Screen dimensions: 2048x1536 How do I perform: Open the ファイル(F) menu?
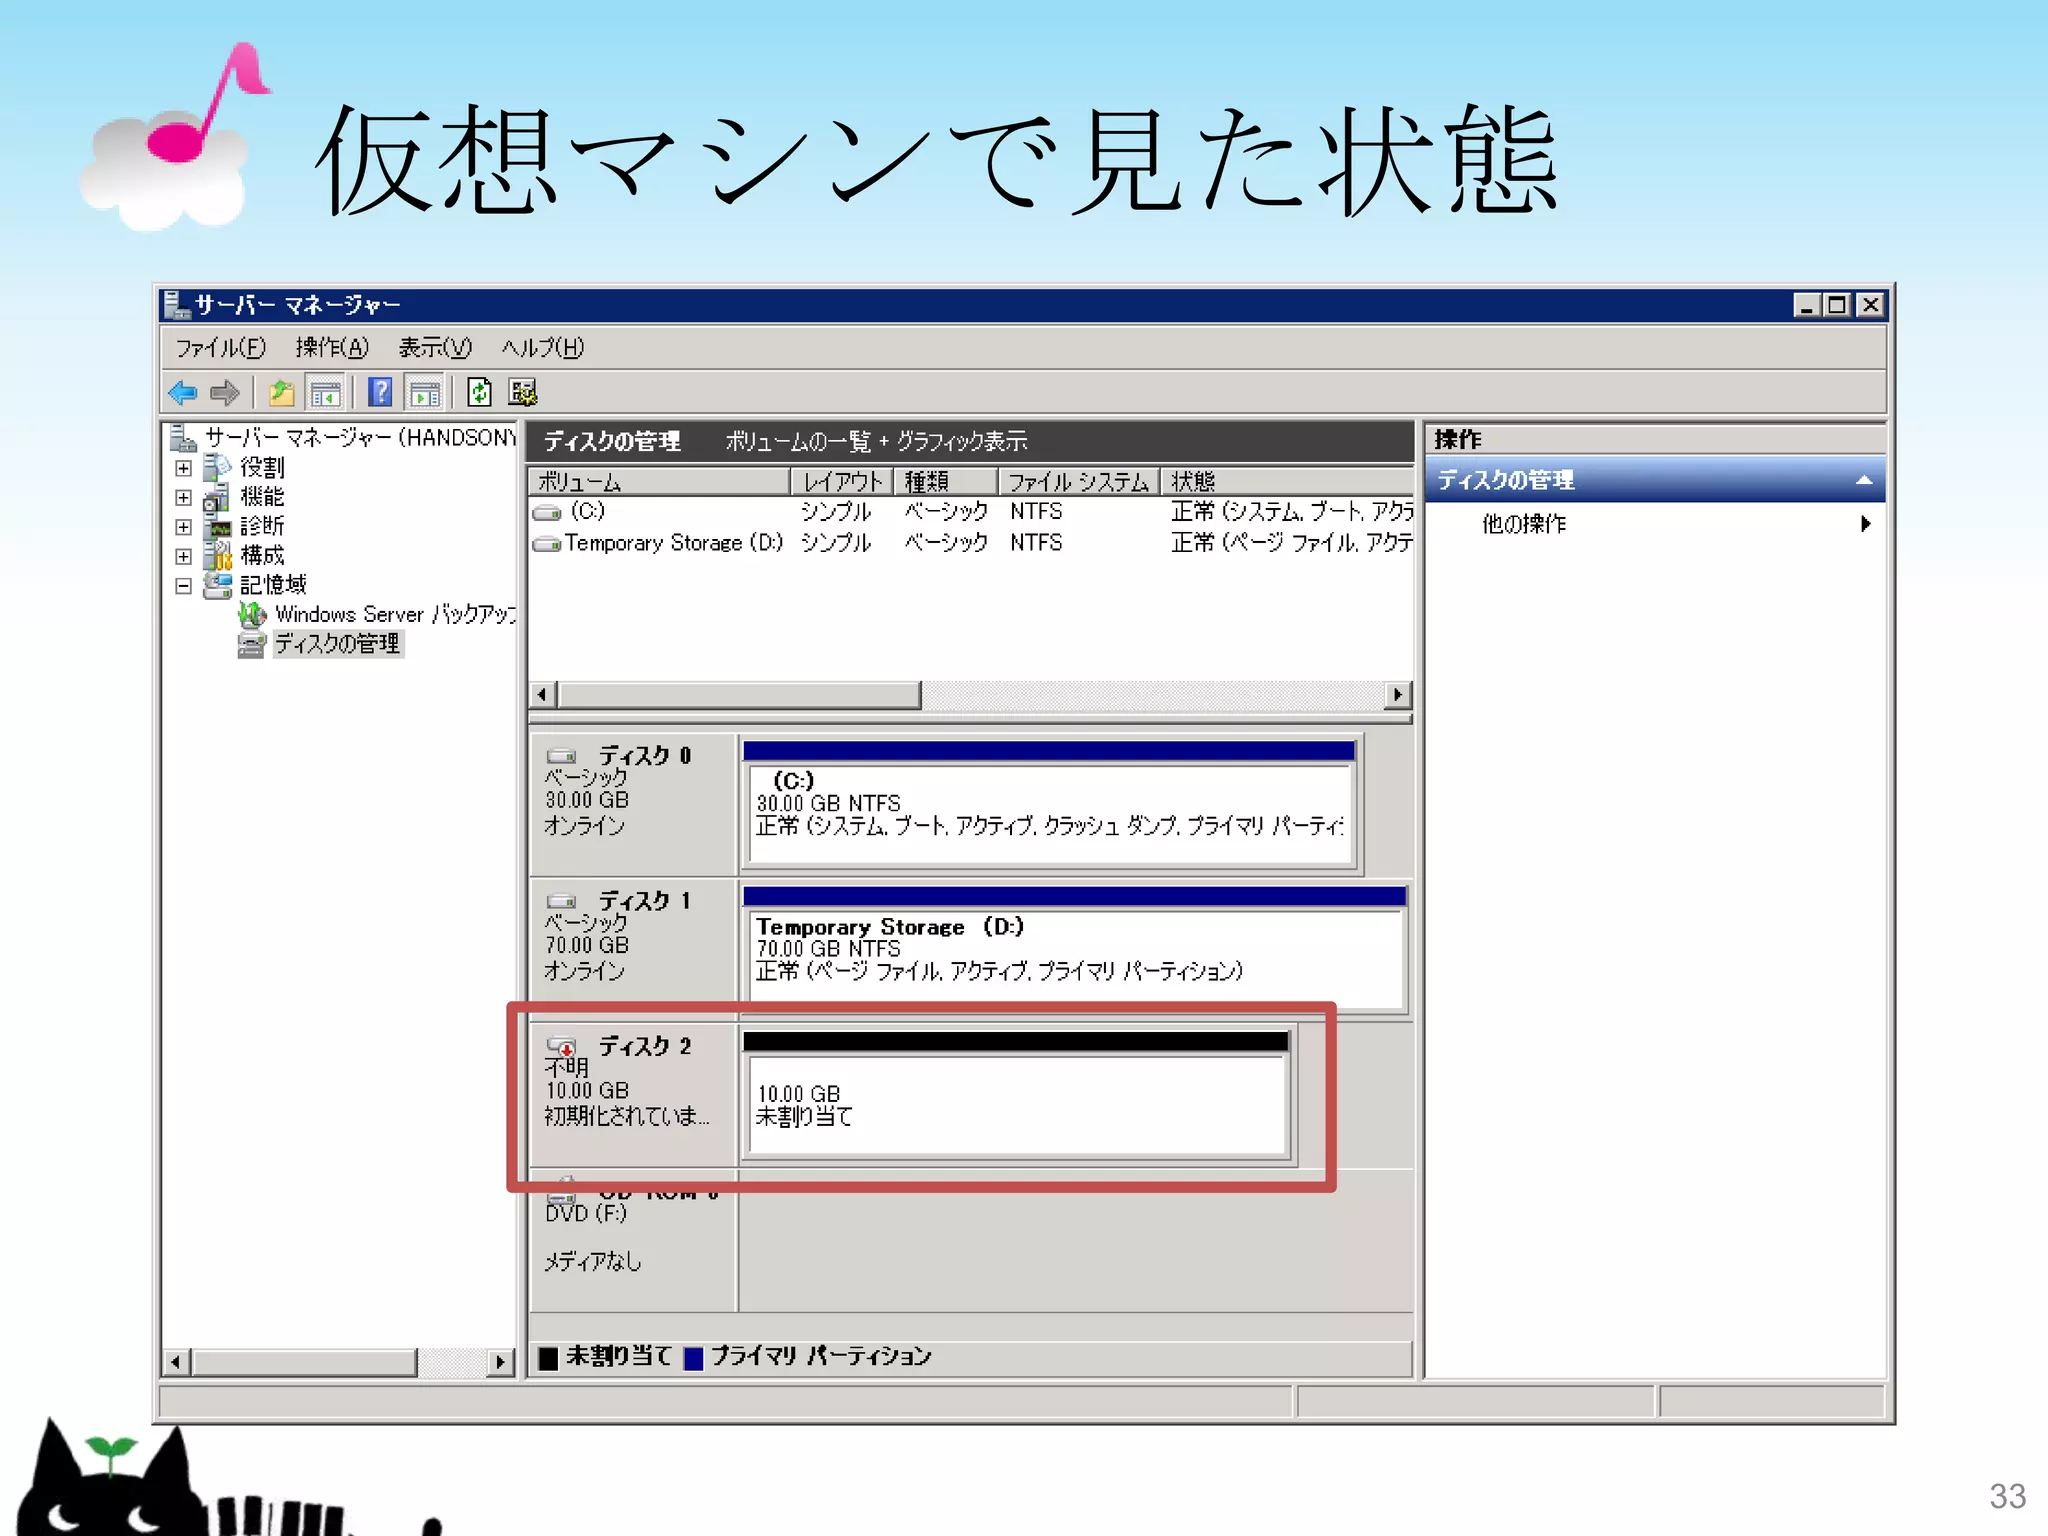pyautogui.click(x=220, y=348)
